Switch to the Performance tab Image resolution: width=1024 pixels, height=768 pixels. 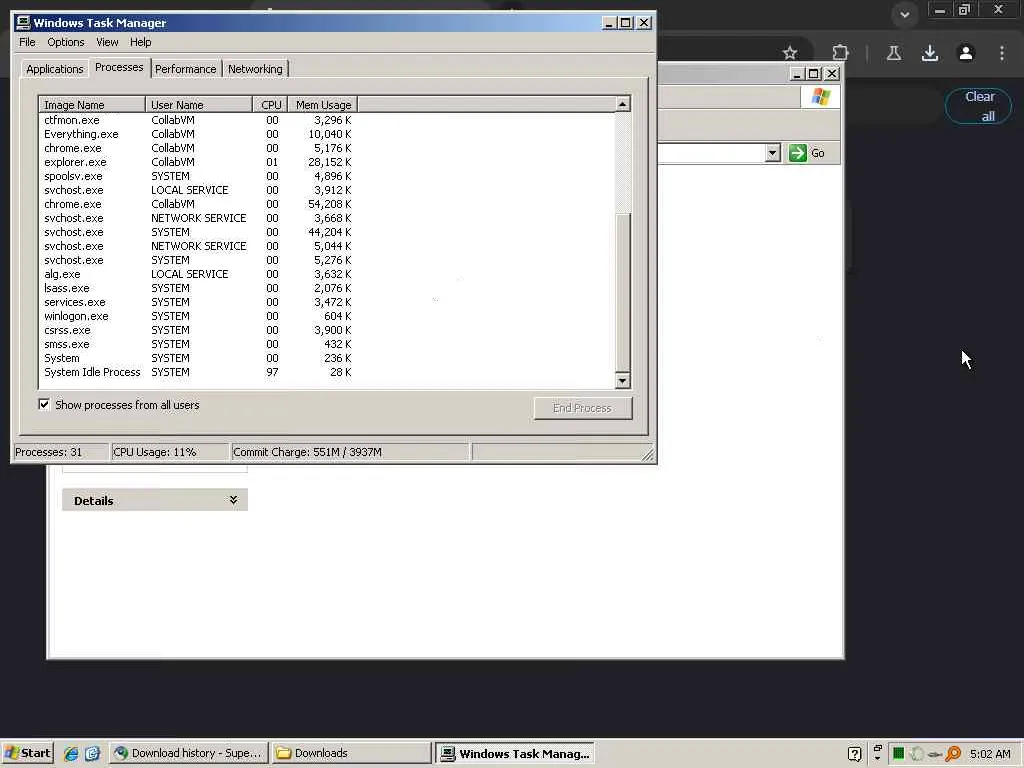pyautogui.click(x=185, y=69)
